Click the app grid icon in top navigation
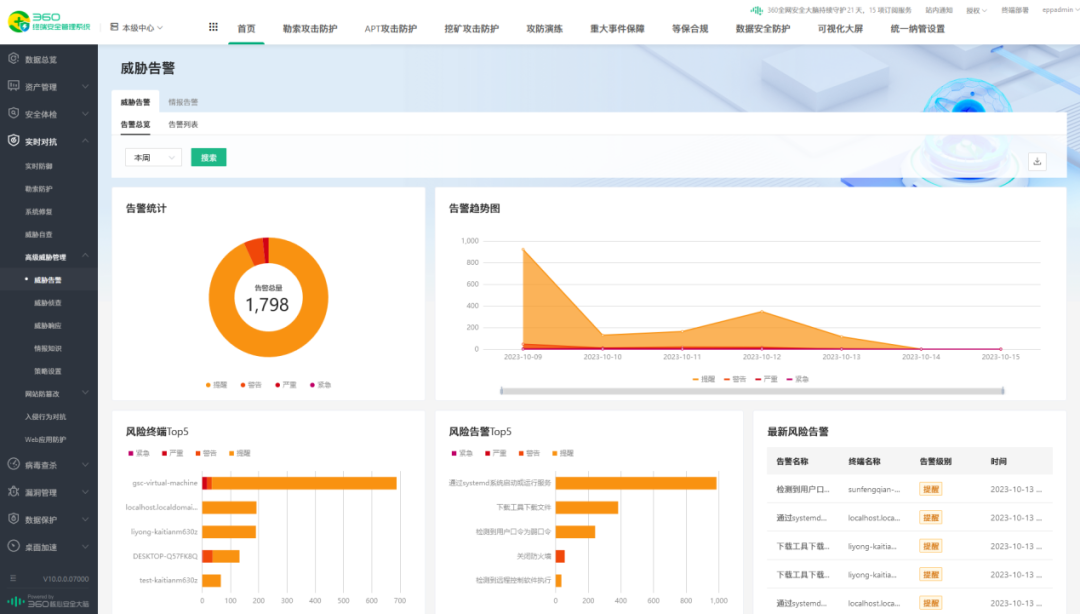The image size is (1080, 614). 213,26
